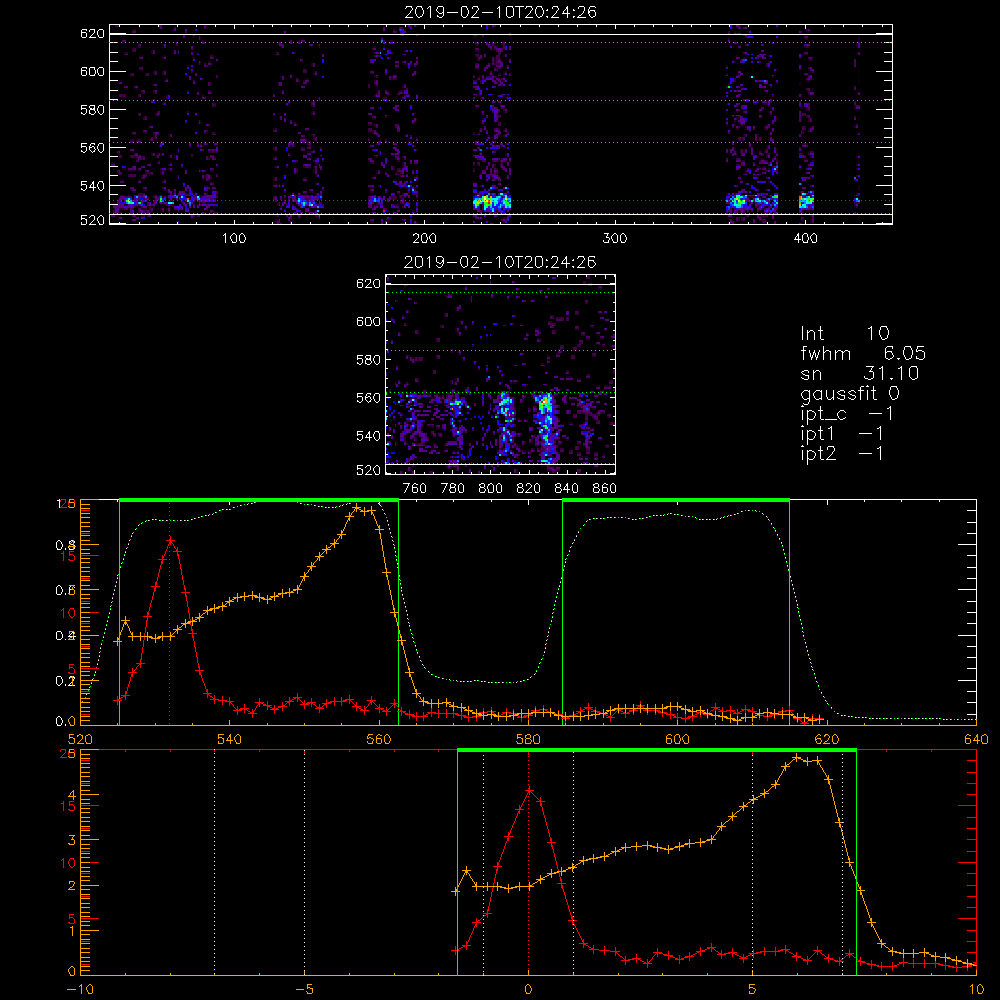Select the 'Int 10' readout text
Image resolution: width=1000 pixels, height=1000 pixels.
pyautogui.click(x=844, y=333)
